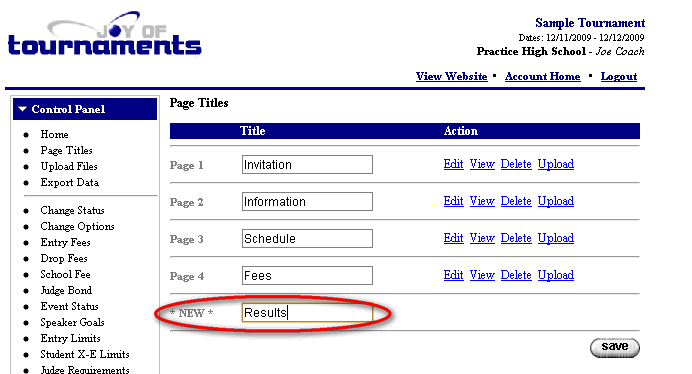Edit the Page 2 Information entry
The image size is (692, 374).
click(453, 201)
